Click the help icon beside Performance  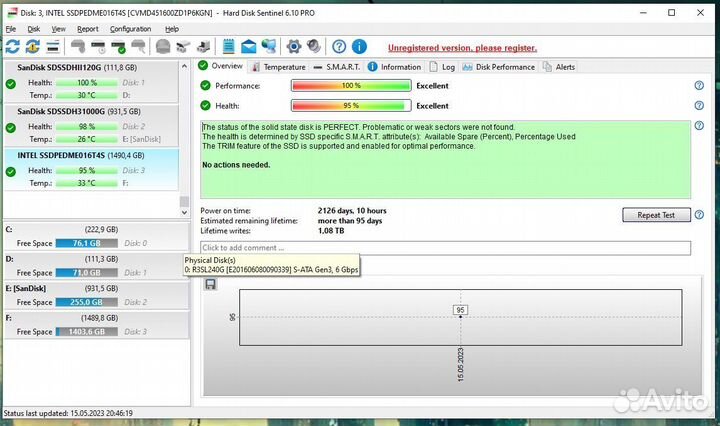[699, 85]
